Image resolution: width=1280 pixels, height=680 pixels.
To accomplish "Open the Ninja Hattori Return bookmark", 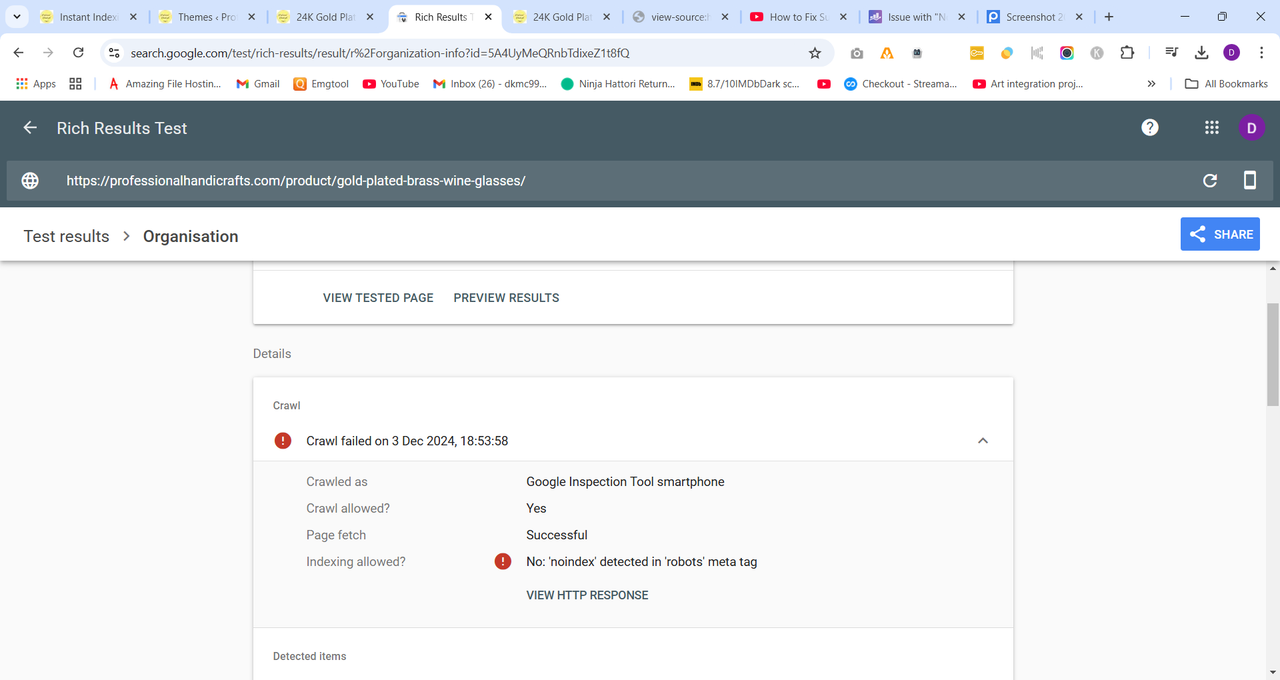I will click(x=618, y=84).
